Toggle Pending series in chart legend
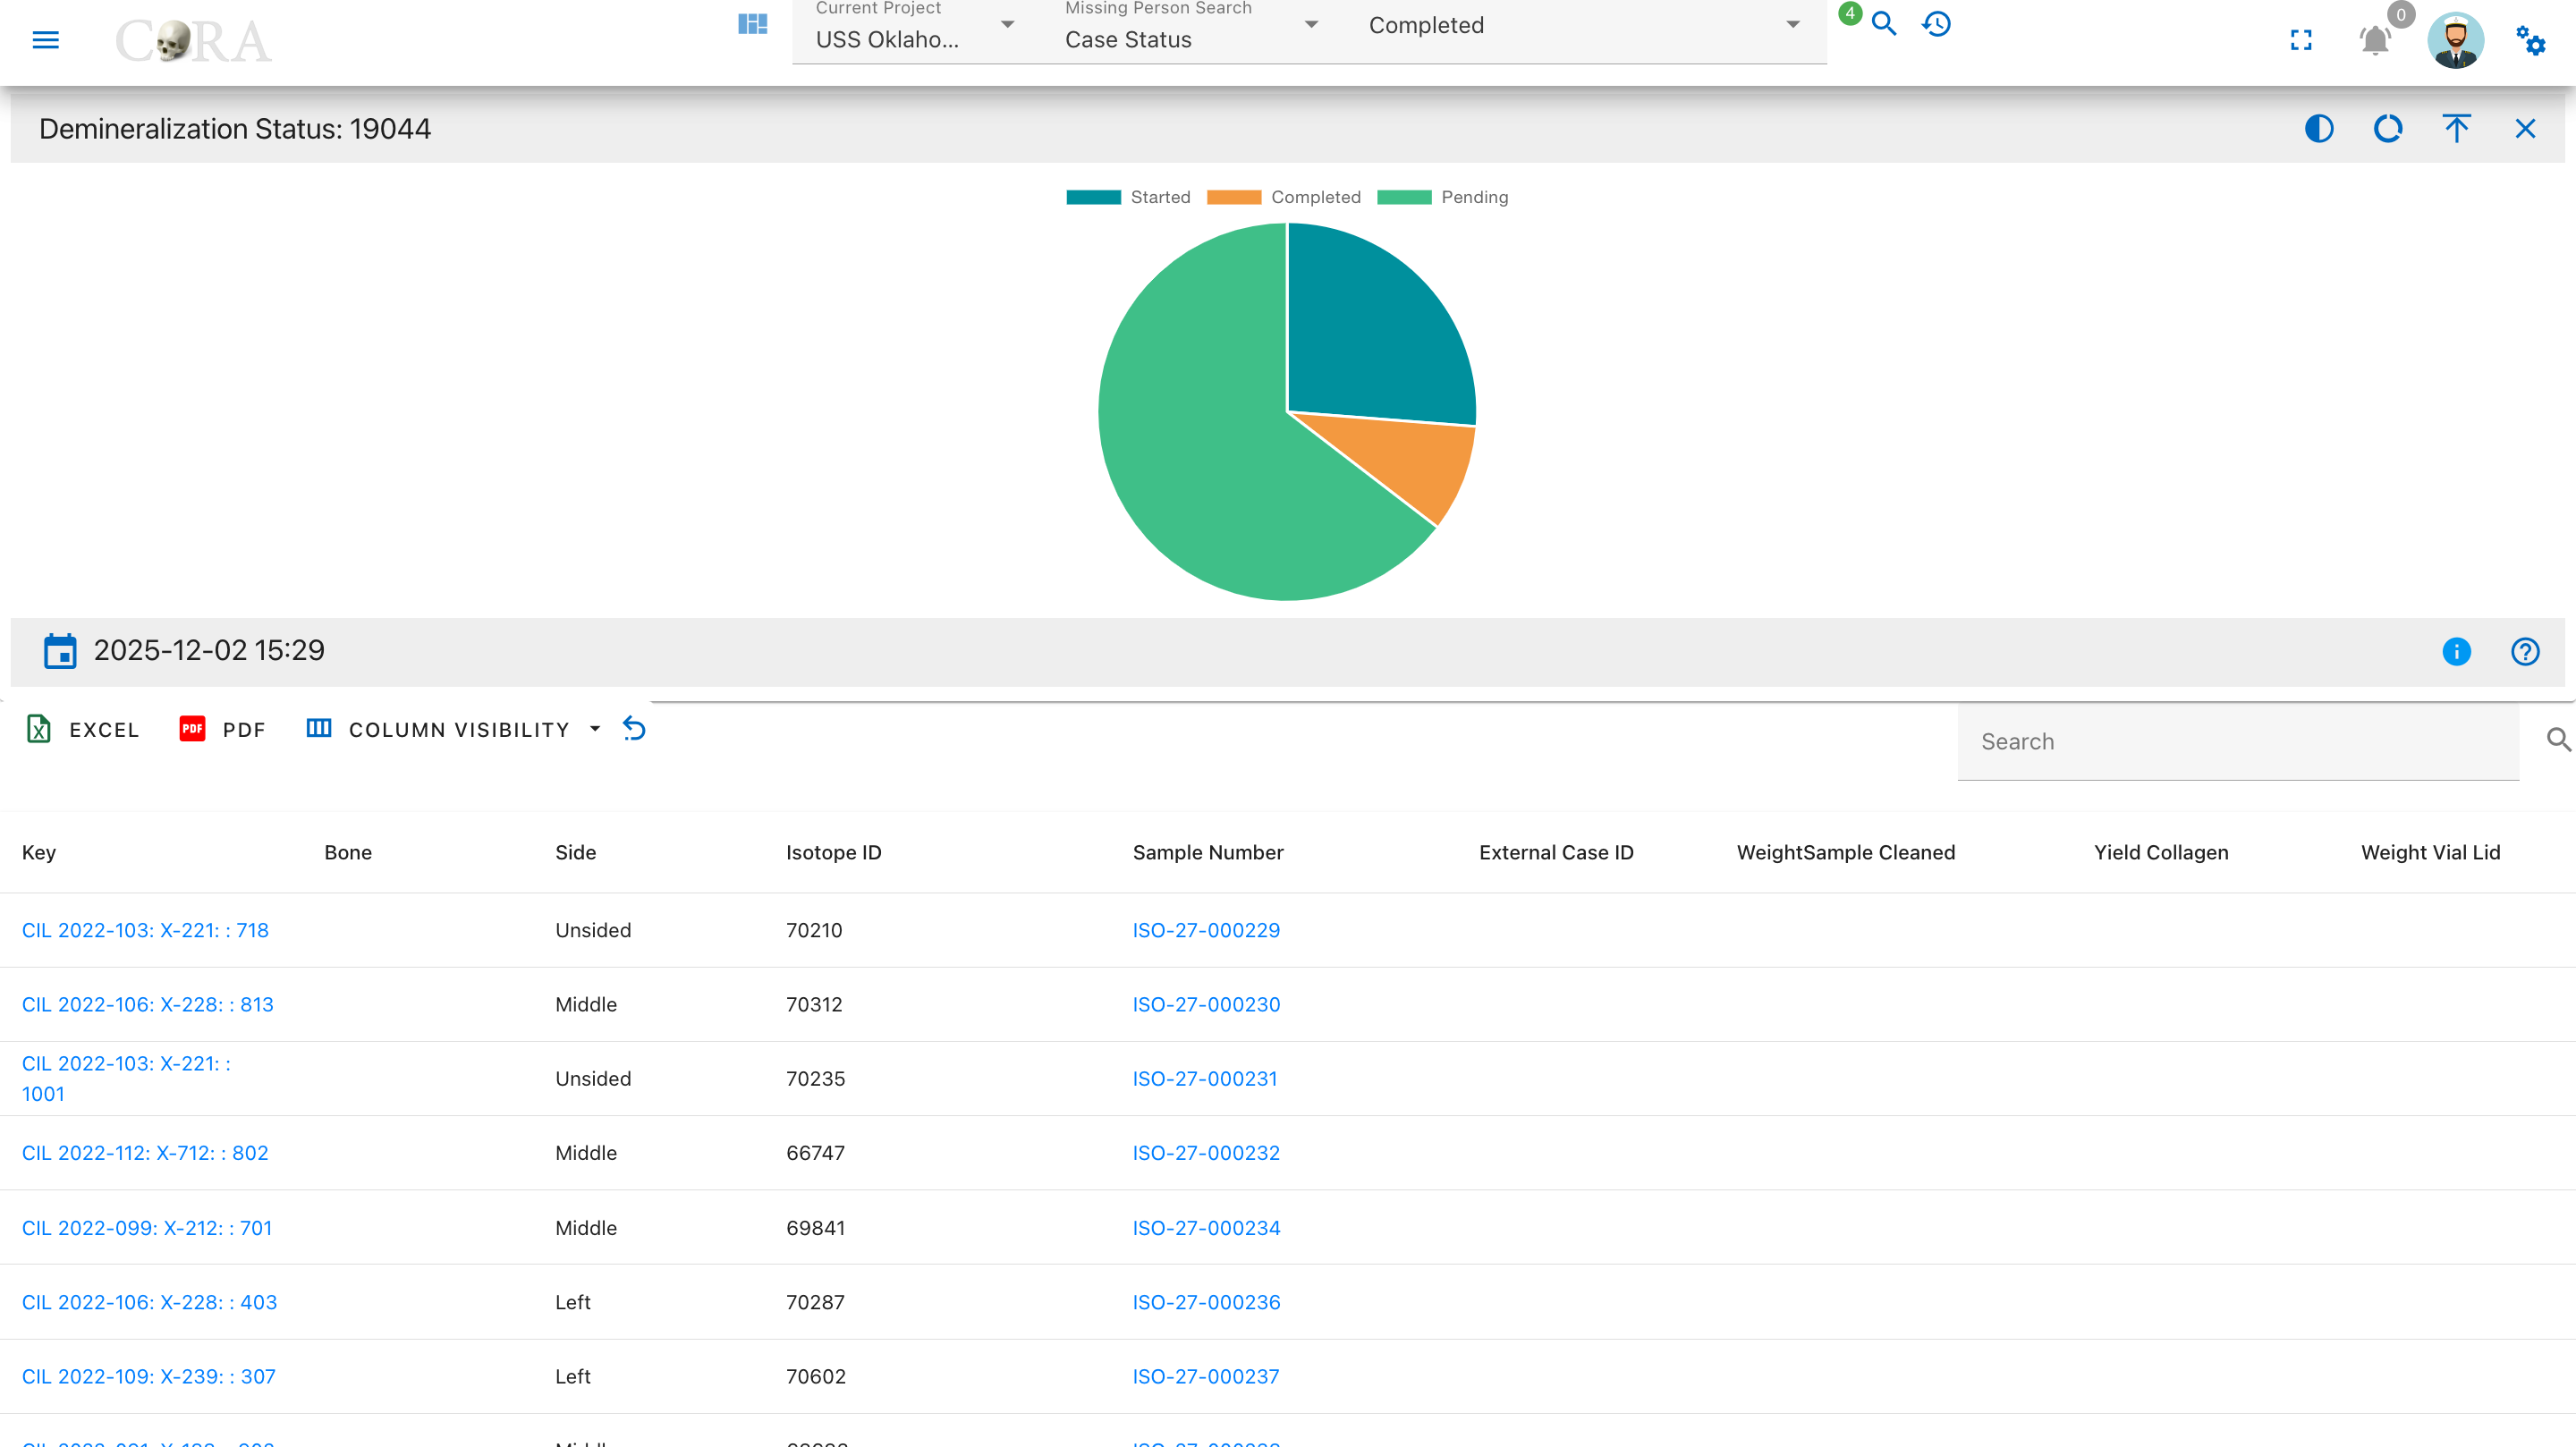This screenshot has width=2576, height=1447. pos(1442,197)
